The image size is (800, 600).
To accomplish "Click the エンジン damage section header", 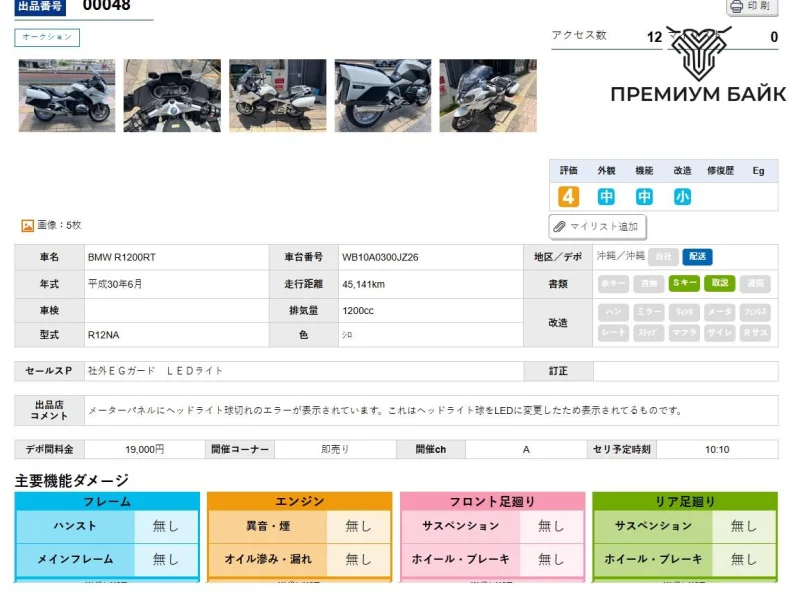I will click(x=299, y=501).
